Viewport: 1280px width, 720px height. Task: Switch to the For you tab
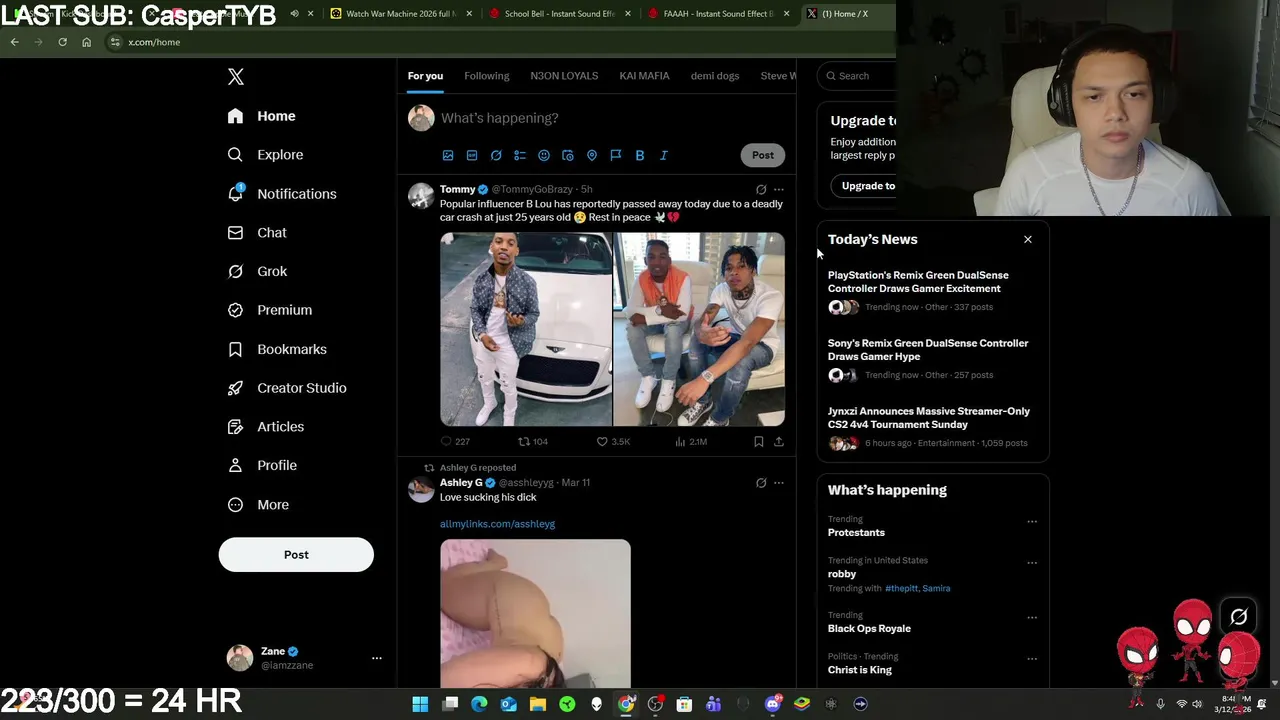tap(425, 76)
